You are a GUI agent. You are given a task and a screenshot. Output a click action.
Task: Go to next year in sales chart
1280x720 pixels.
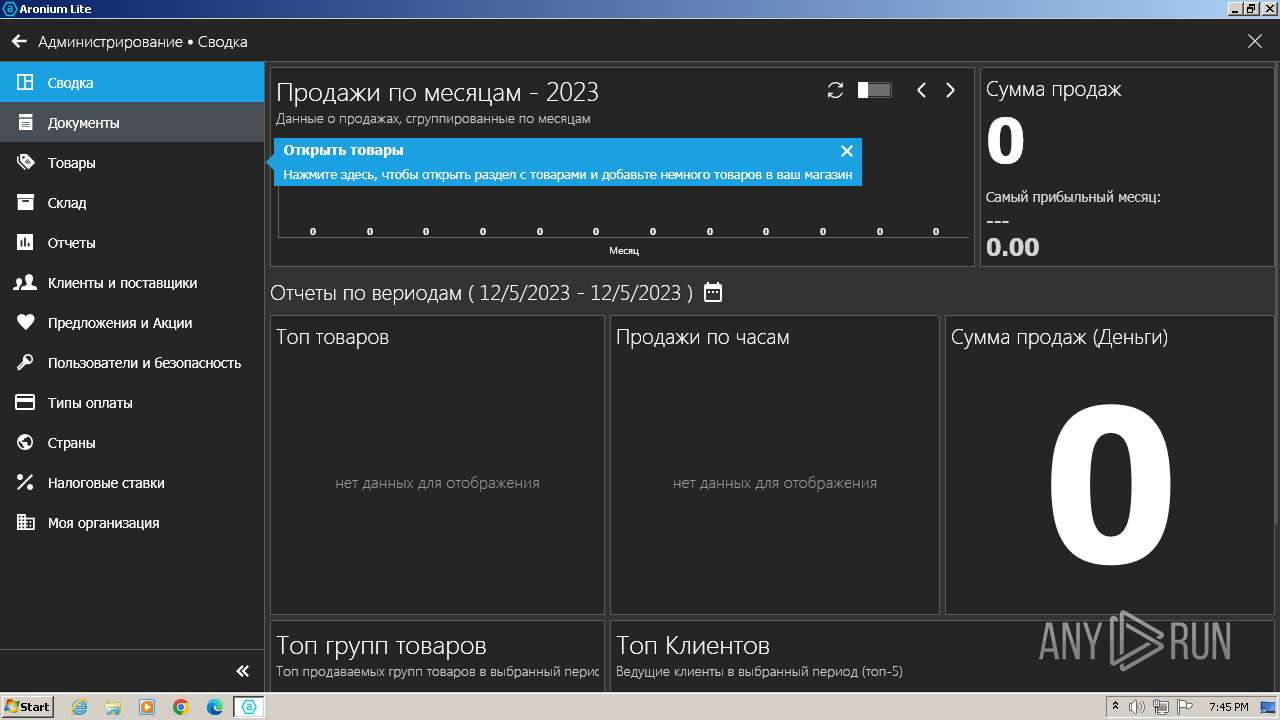pos(950,90)
